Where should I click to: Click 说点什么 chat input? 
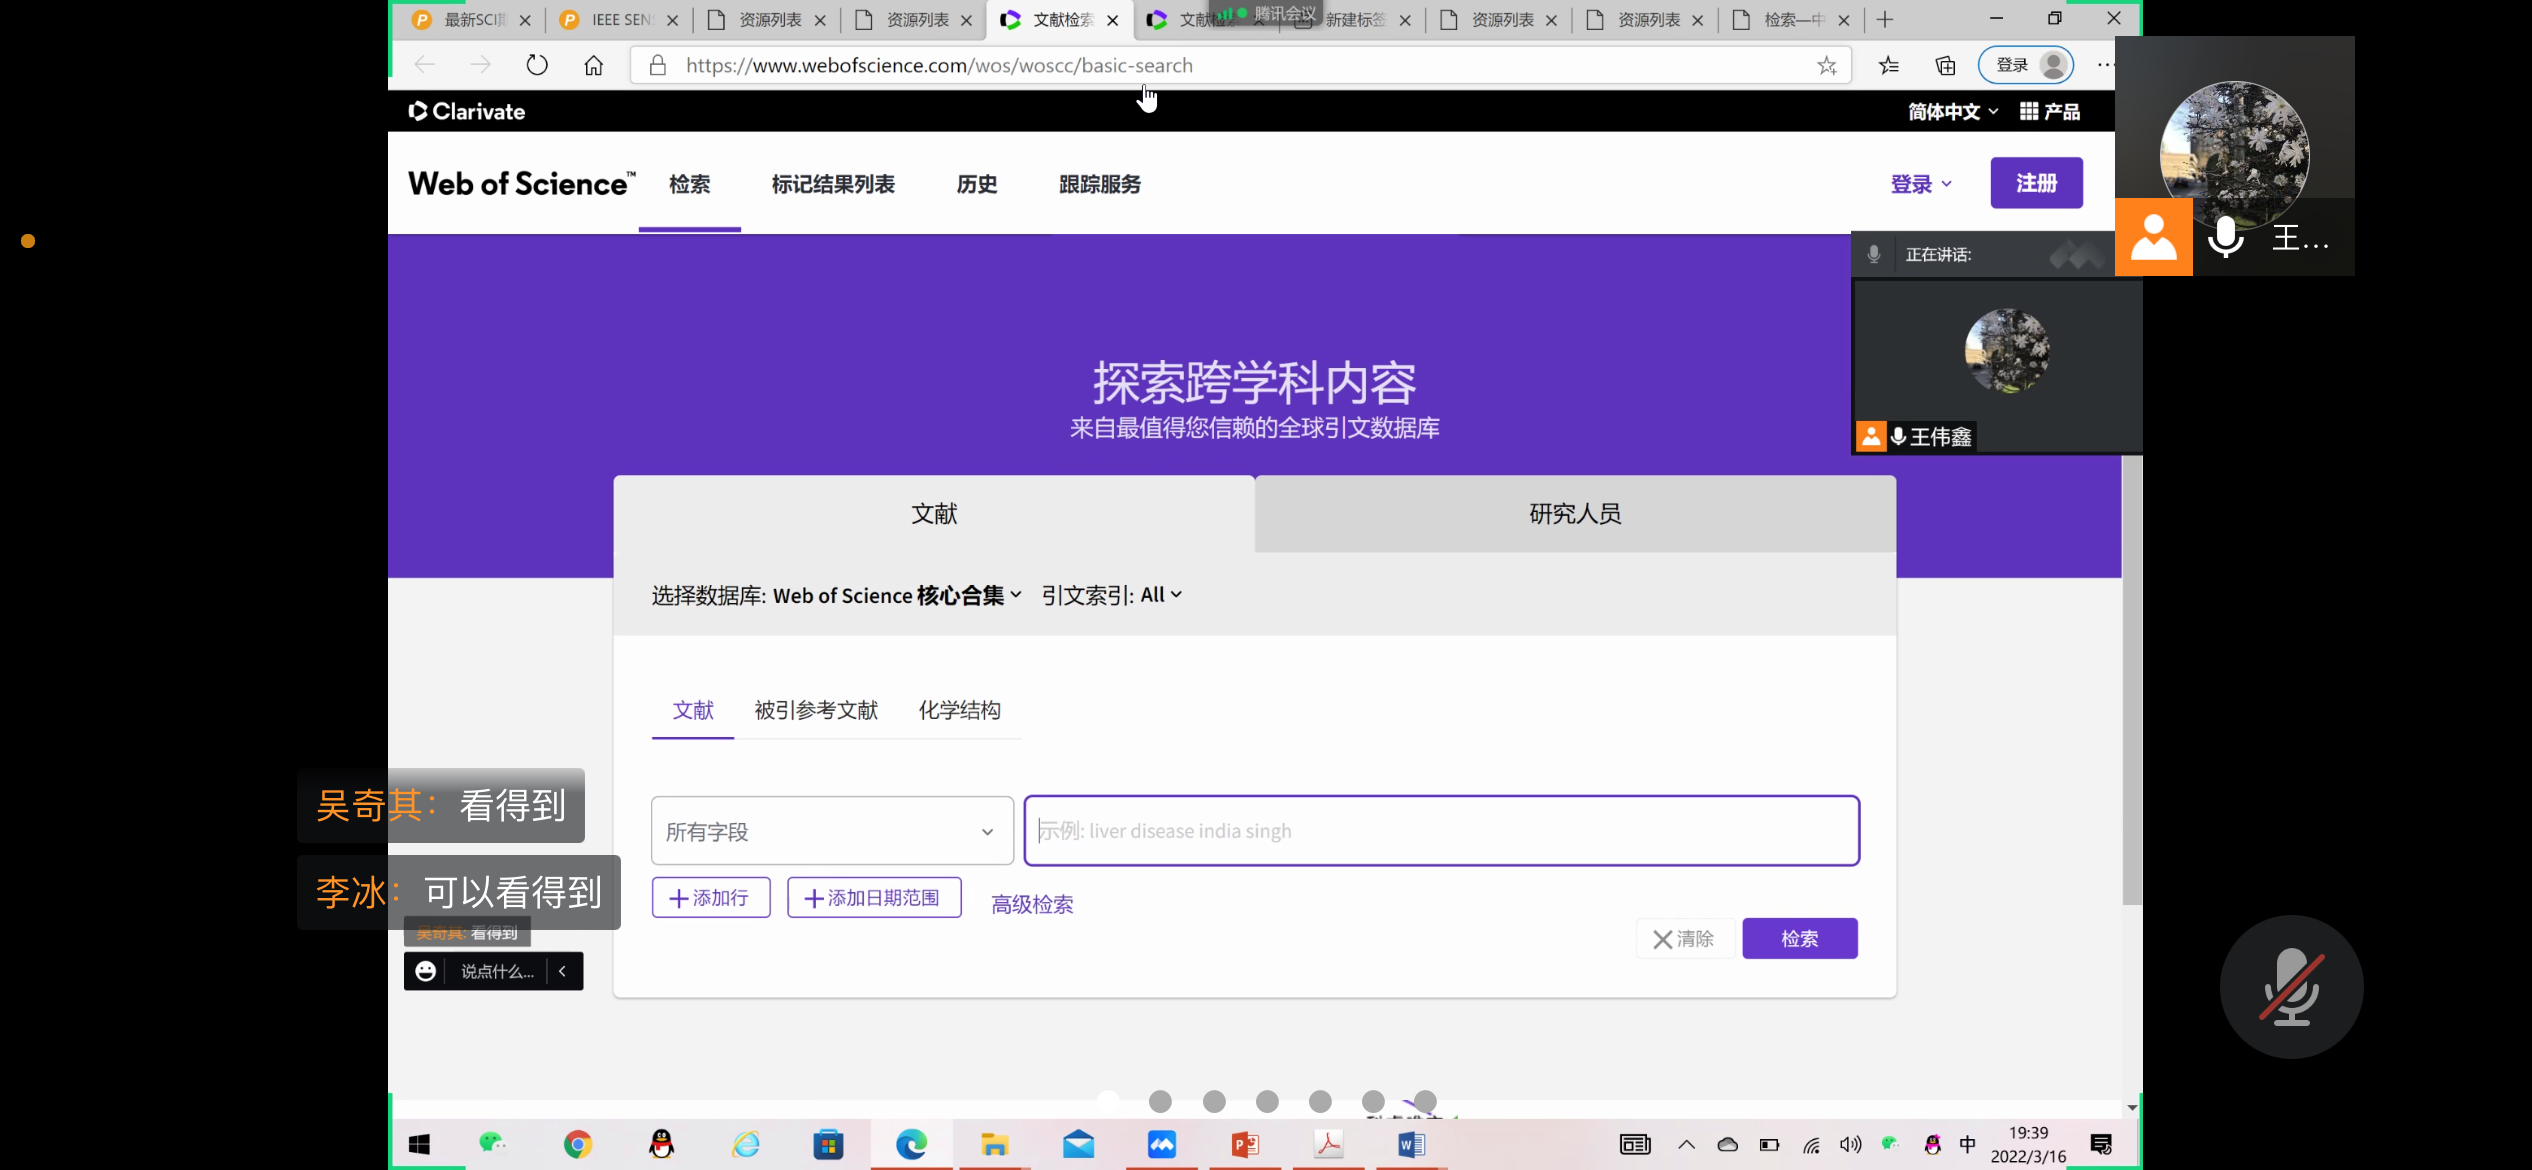tap(497, 971)
